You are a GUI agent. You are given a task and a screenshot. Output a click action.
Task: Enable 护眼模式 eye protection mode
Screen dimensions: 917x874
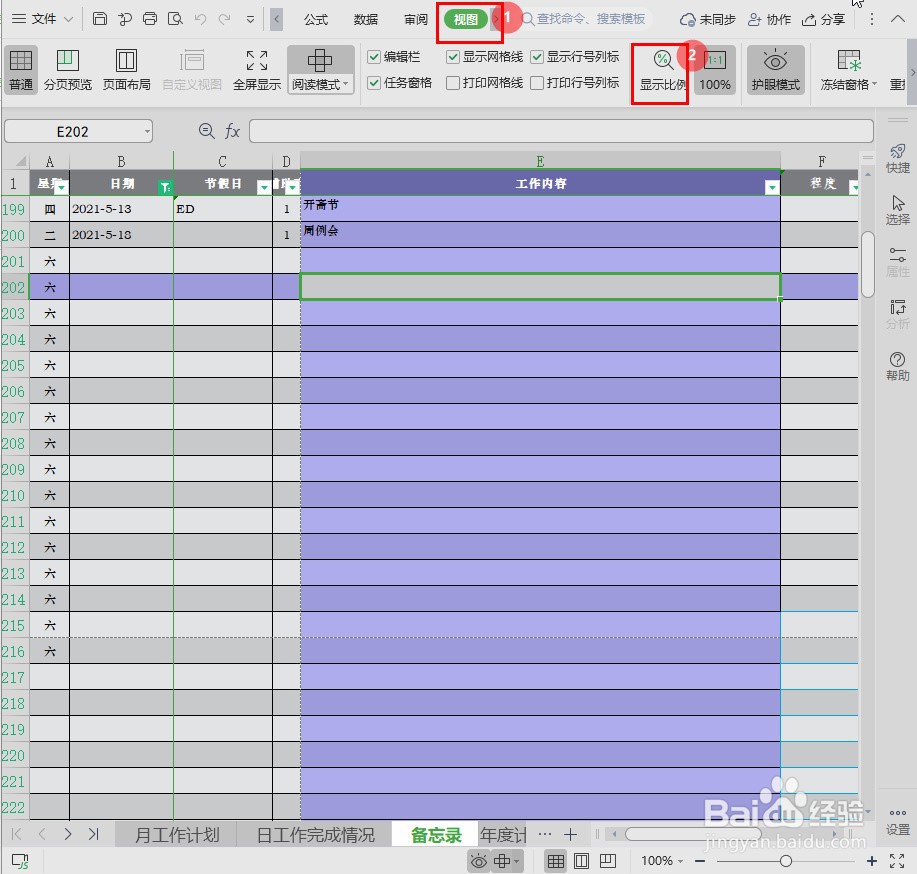pos(775,70)
